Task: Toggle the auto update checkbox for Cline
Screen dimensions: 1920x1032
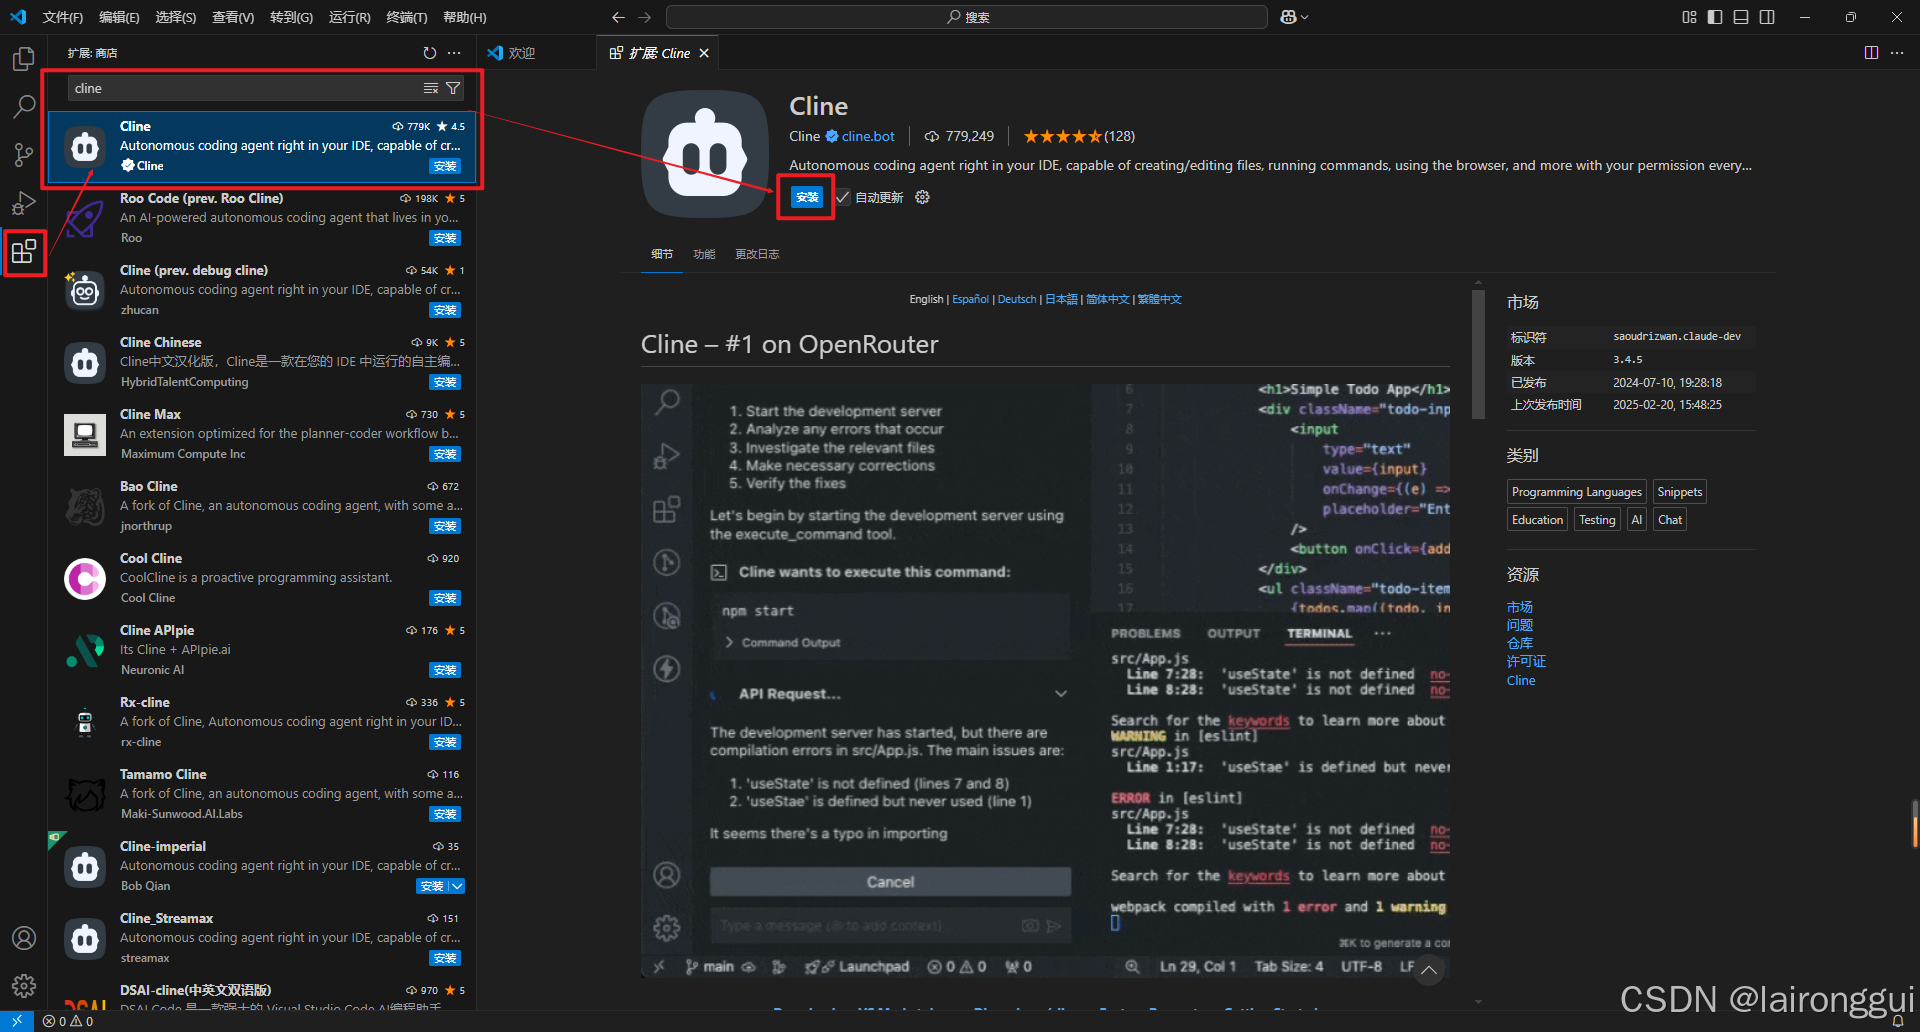Action: coord(843,197)
